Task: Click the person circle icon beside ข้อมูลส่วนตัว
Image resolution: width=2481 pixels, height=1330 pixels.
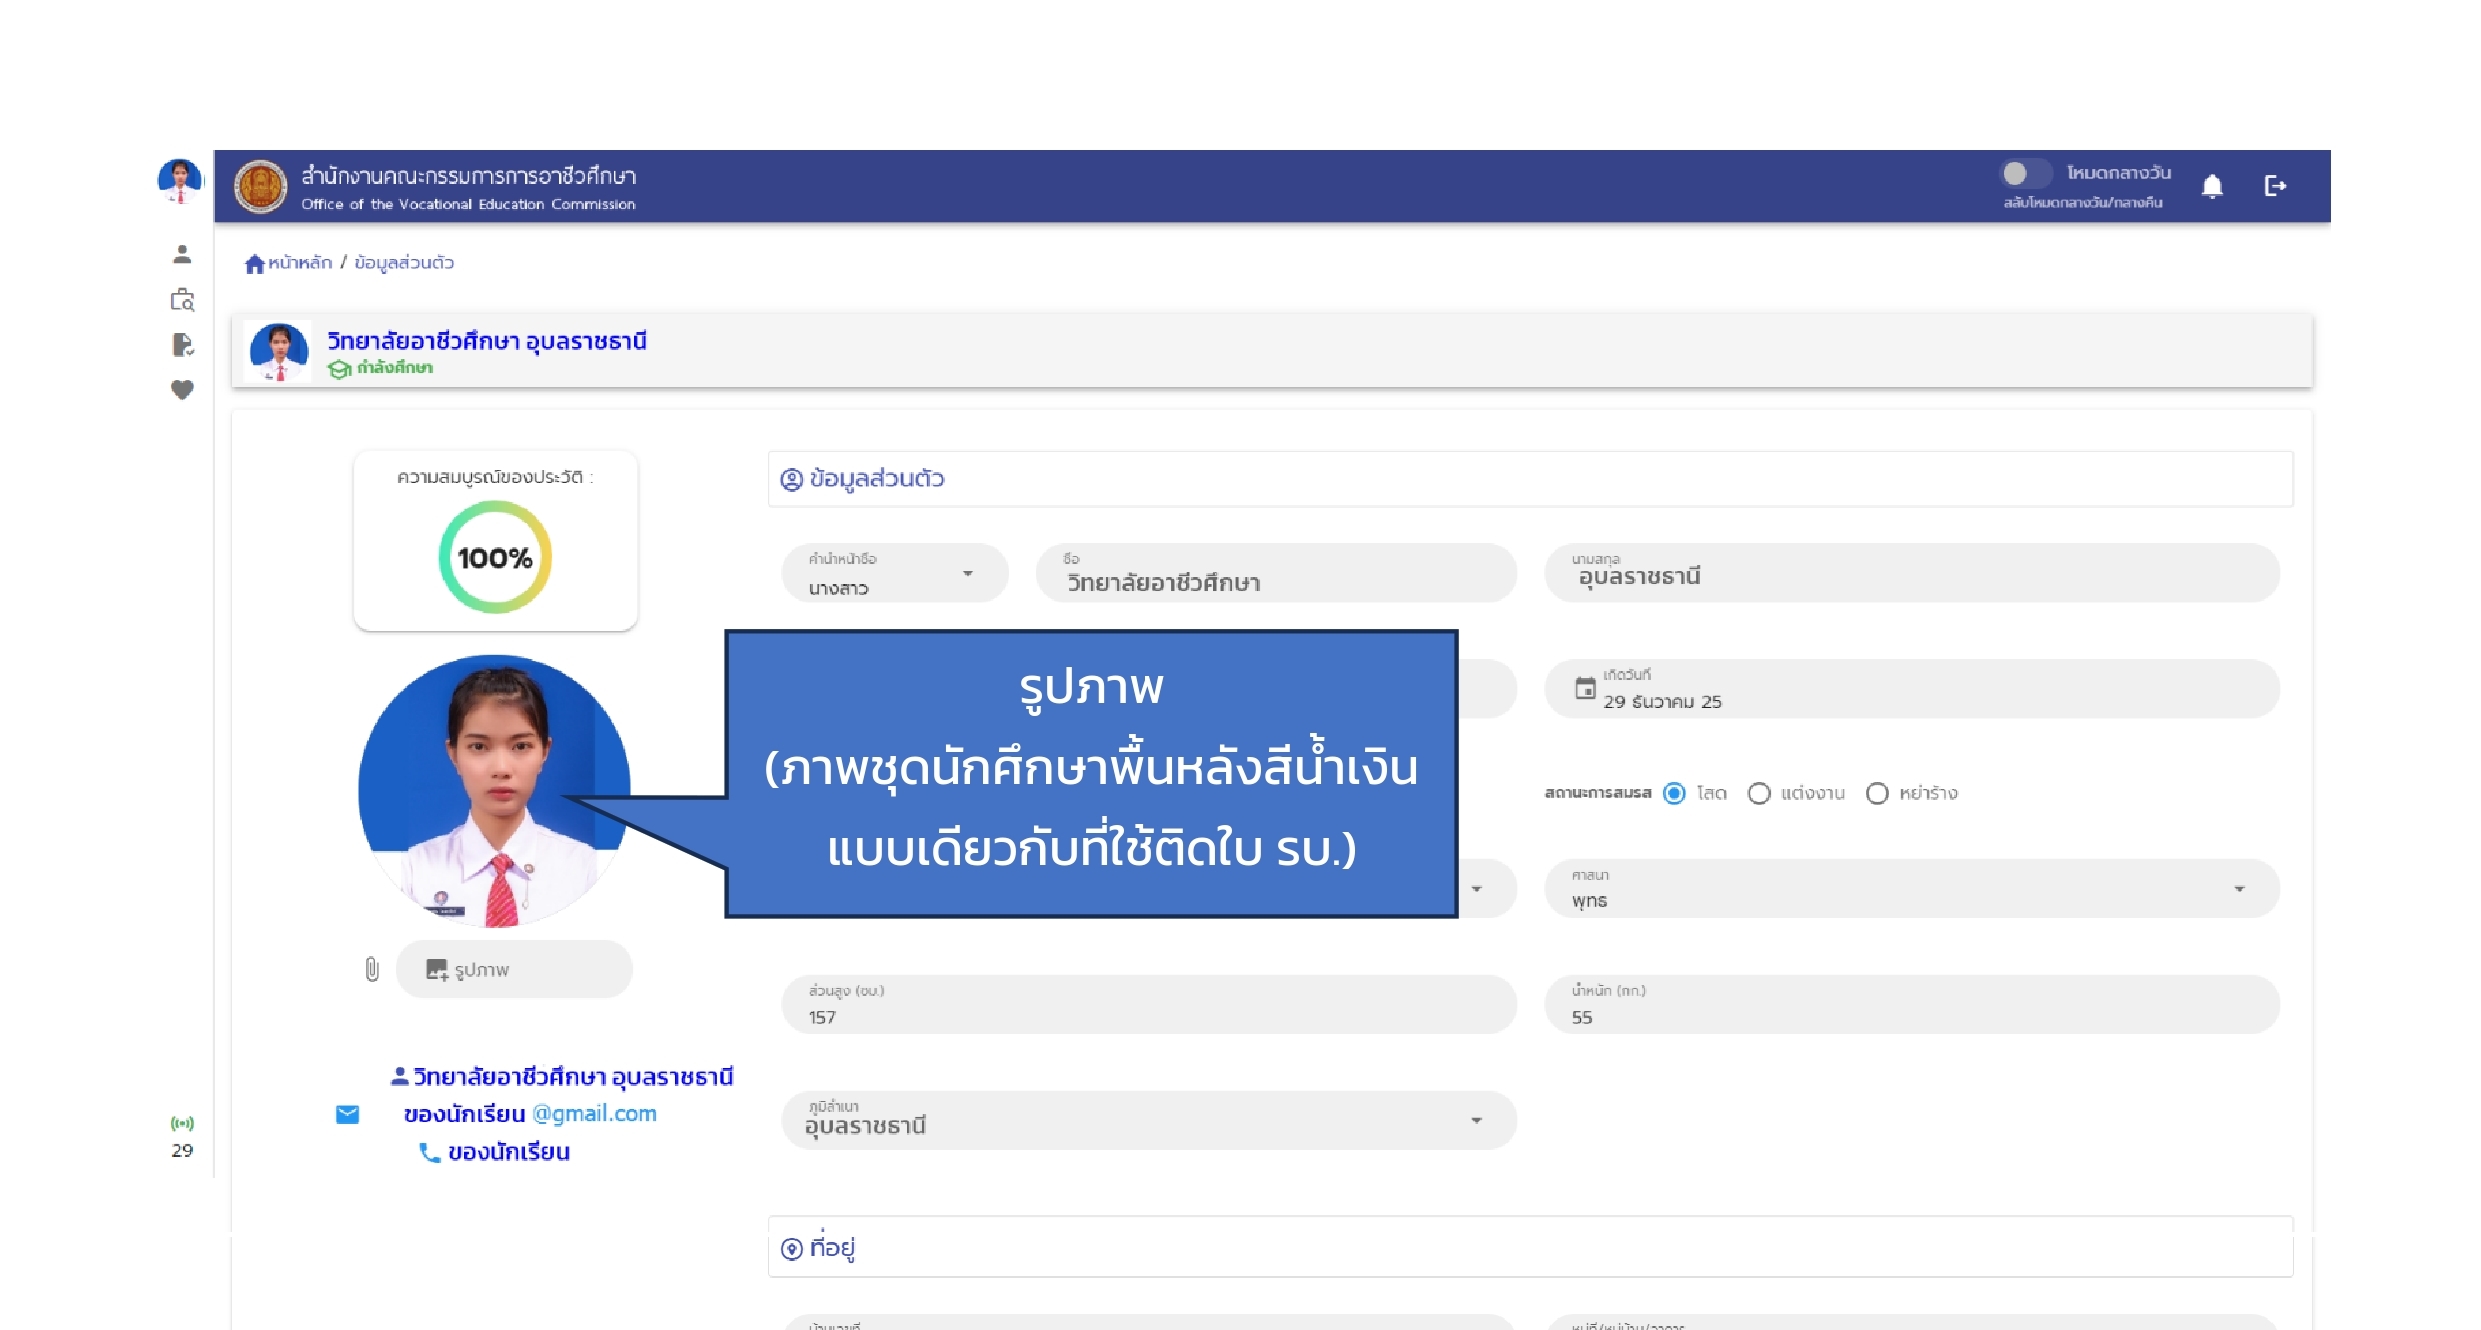Action: (x=791, y=480)
